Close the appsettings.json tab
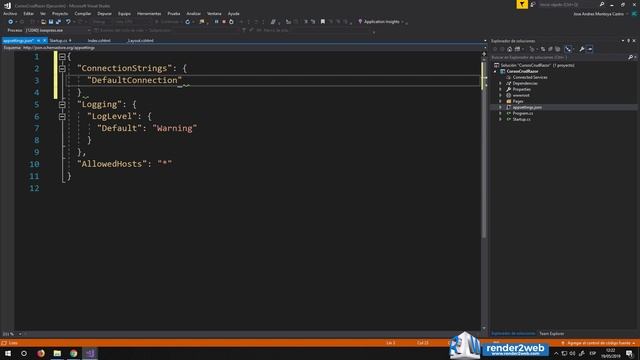Screen dimensions: 640x360 44,40
